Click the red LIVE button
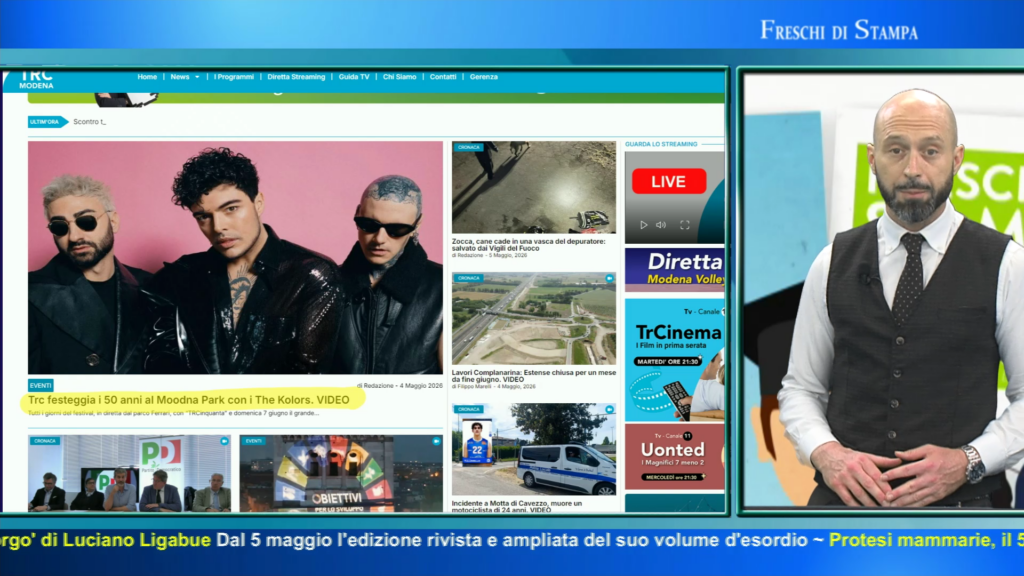The width and height of the screenshot is (1024, 576). (x=669, y=181)
